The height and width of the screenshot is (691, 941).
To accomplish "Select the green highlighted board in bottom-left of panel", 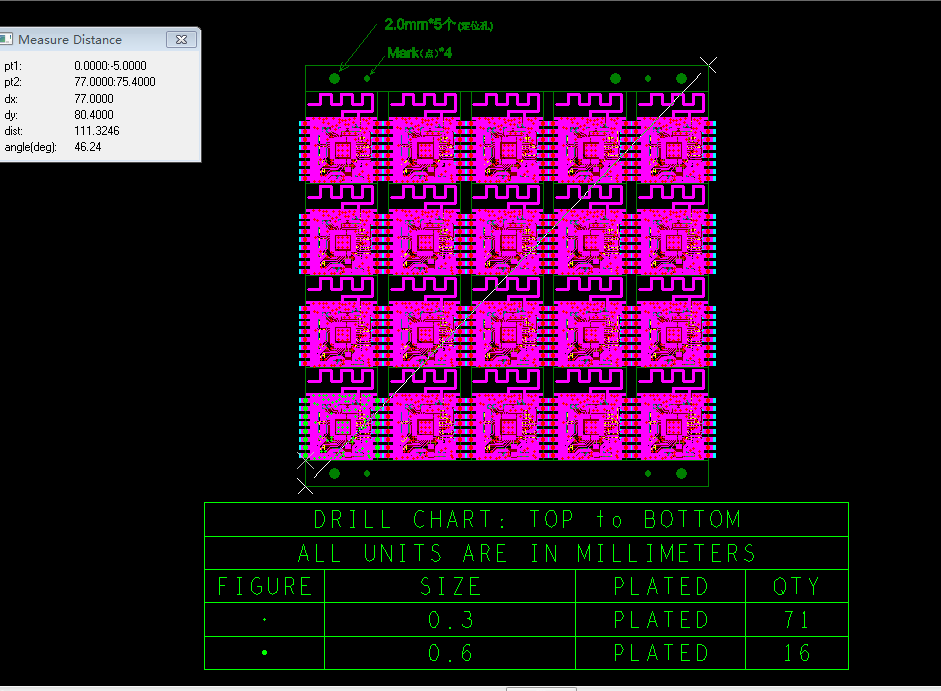I will (x=340, y=427).
